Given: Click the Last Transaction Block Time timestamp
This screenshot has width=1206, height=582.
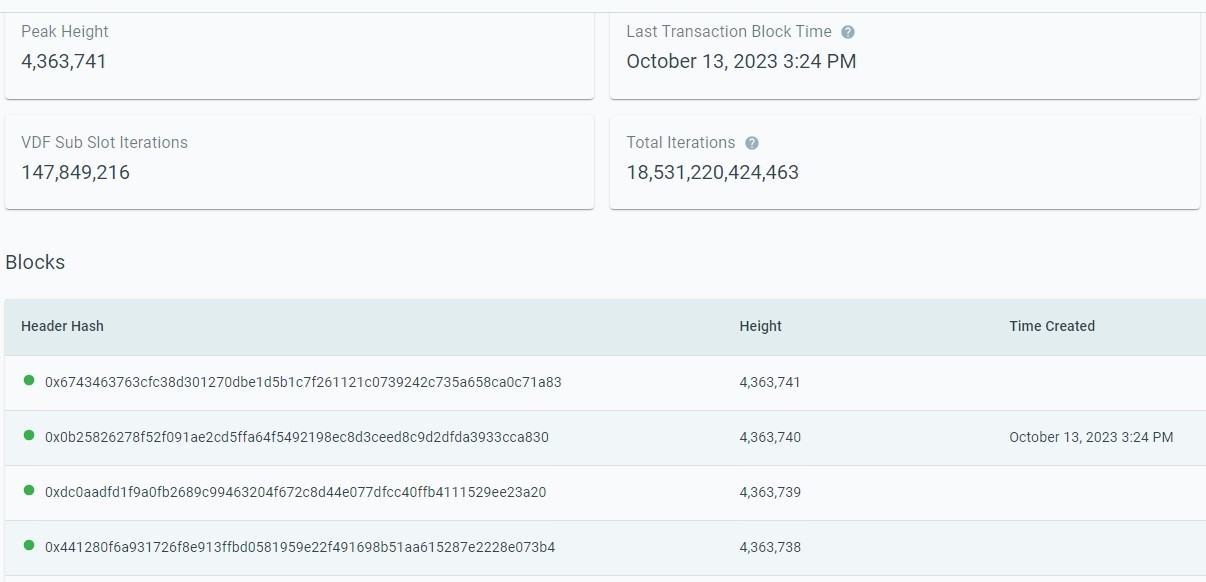Looking at the screenshot, I should click(742, 61).
